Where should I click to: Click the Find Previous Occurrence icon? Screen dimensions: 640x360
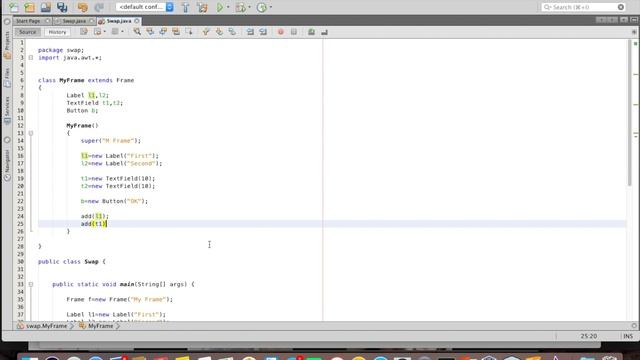[150, 32]
